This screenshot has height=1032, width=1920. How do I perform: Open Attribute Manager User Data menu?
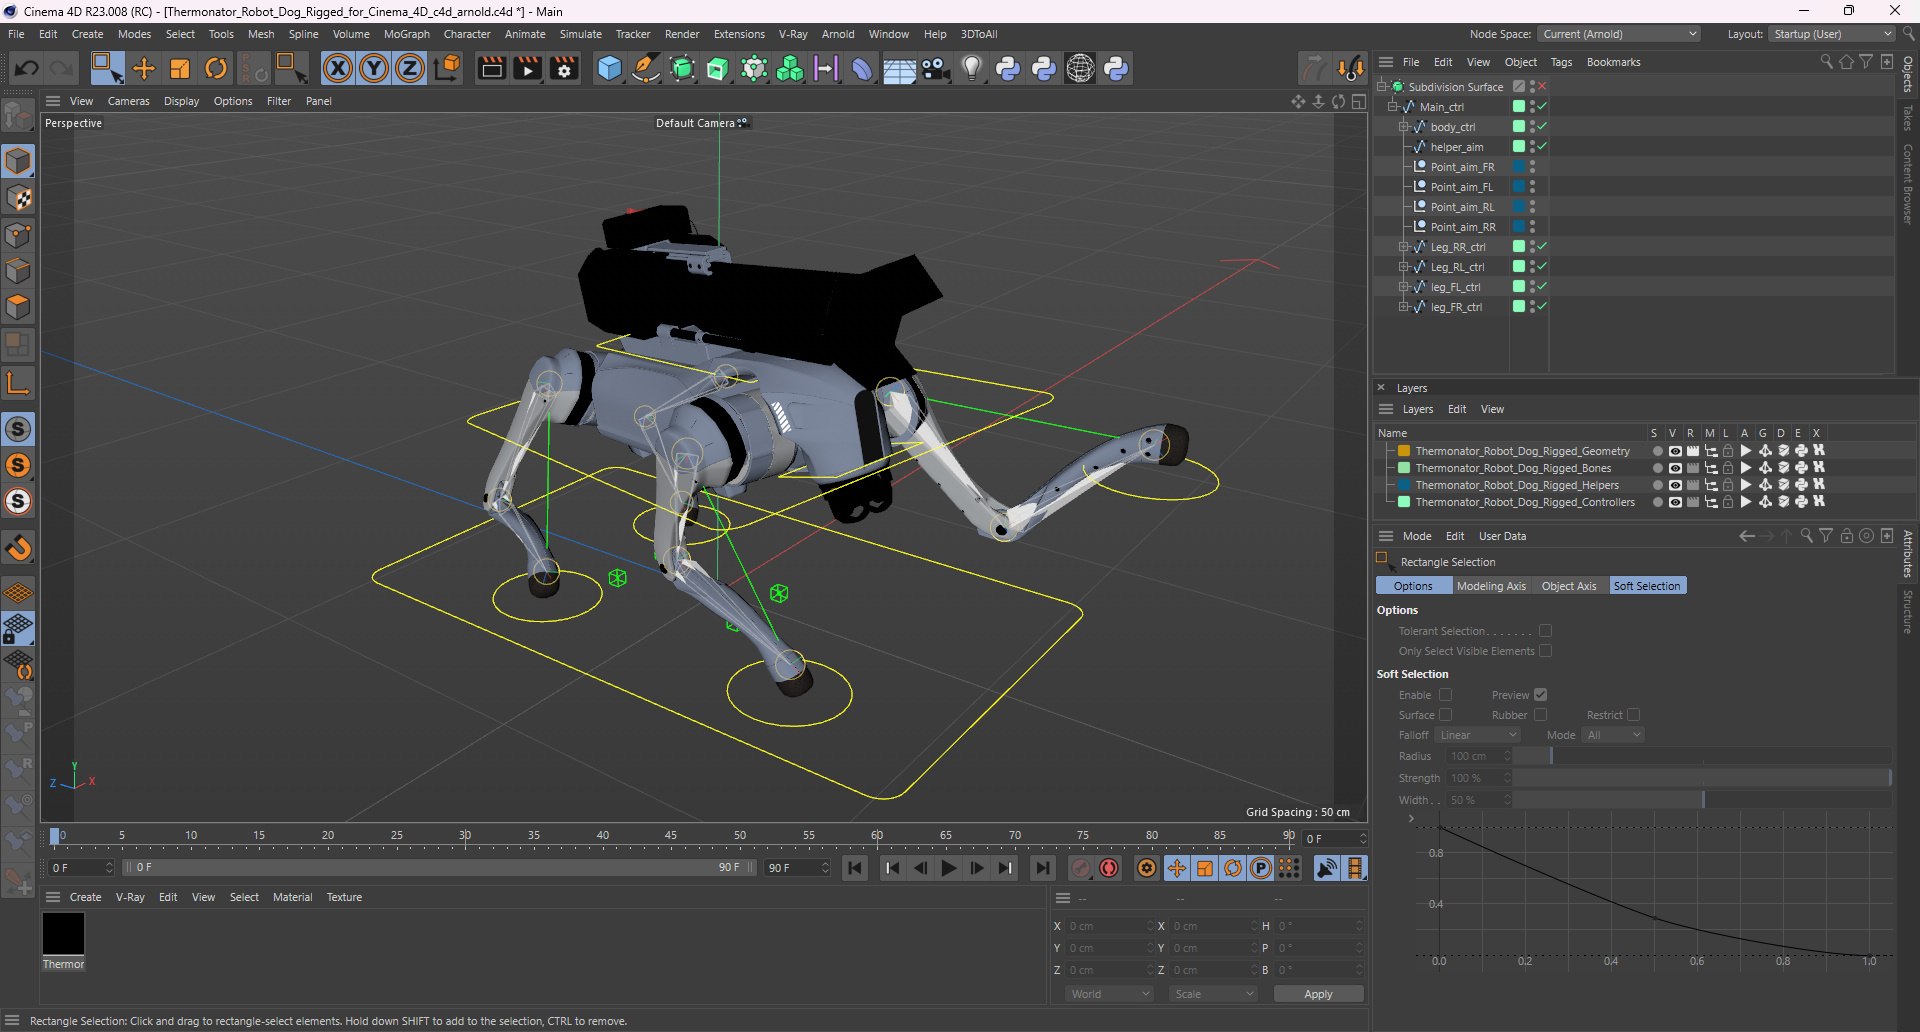pyautogui.click(x=1502, y=536)
